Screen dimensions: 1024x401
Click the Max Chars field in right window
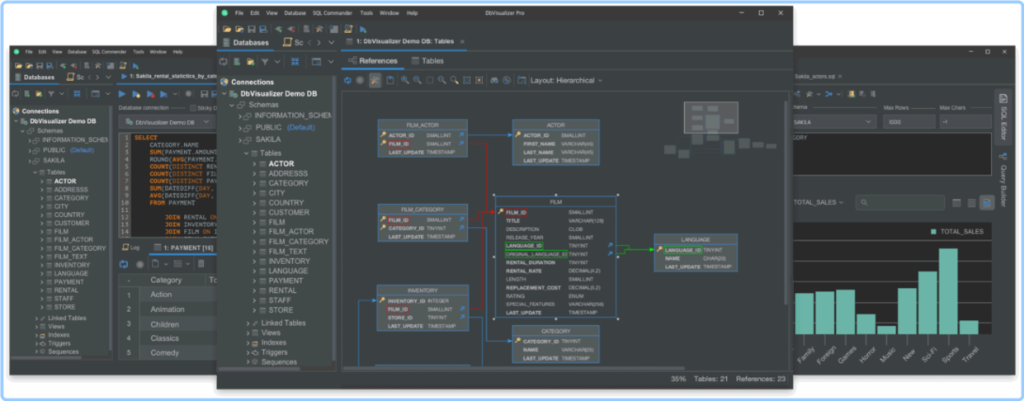click(x=965, y=122)
